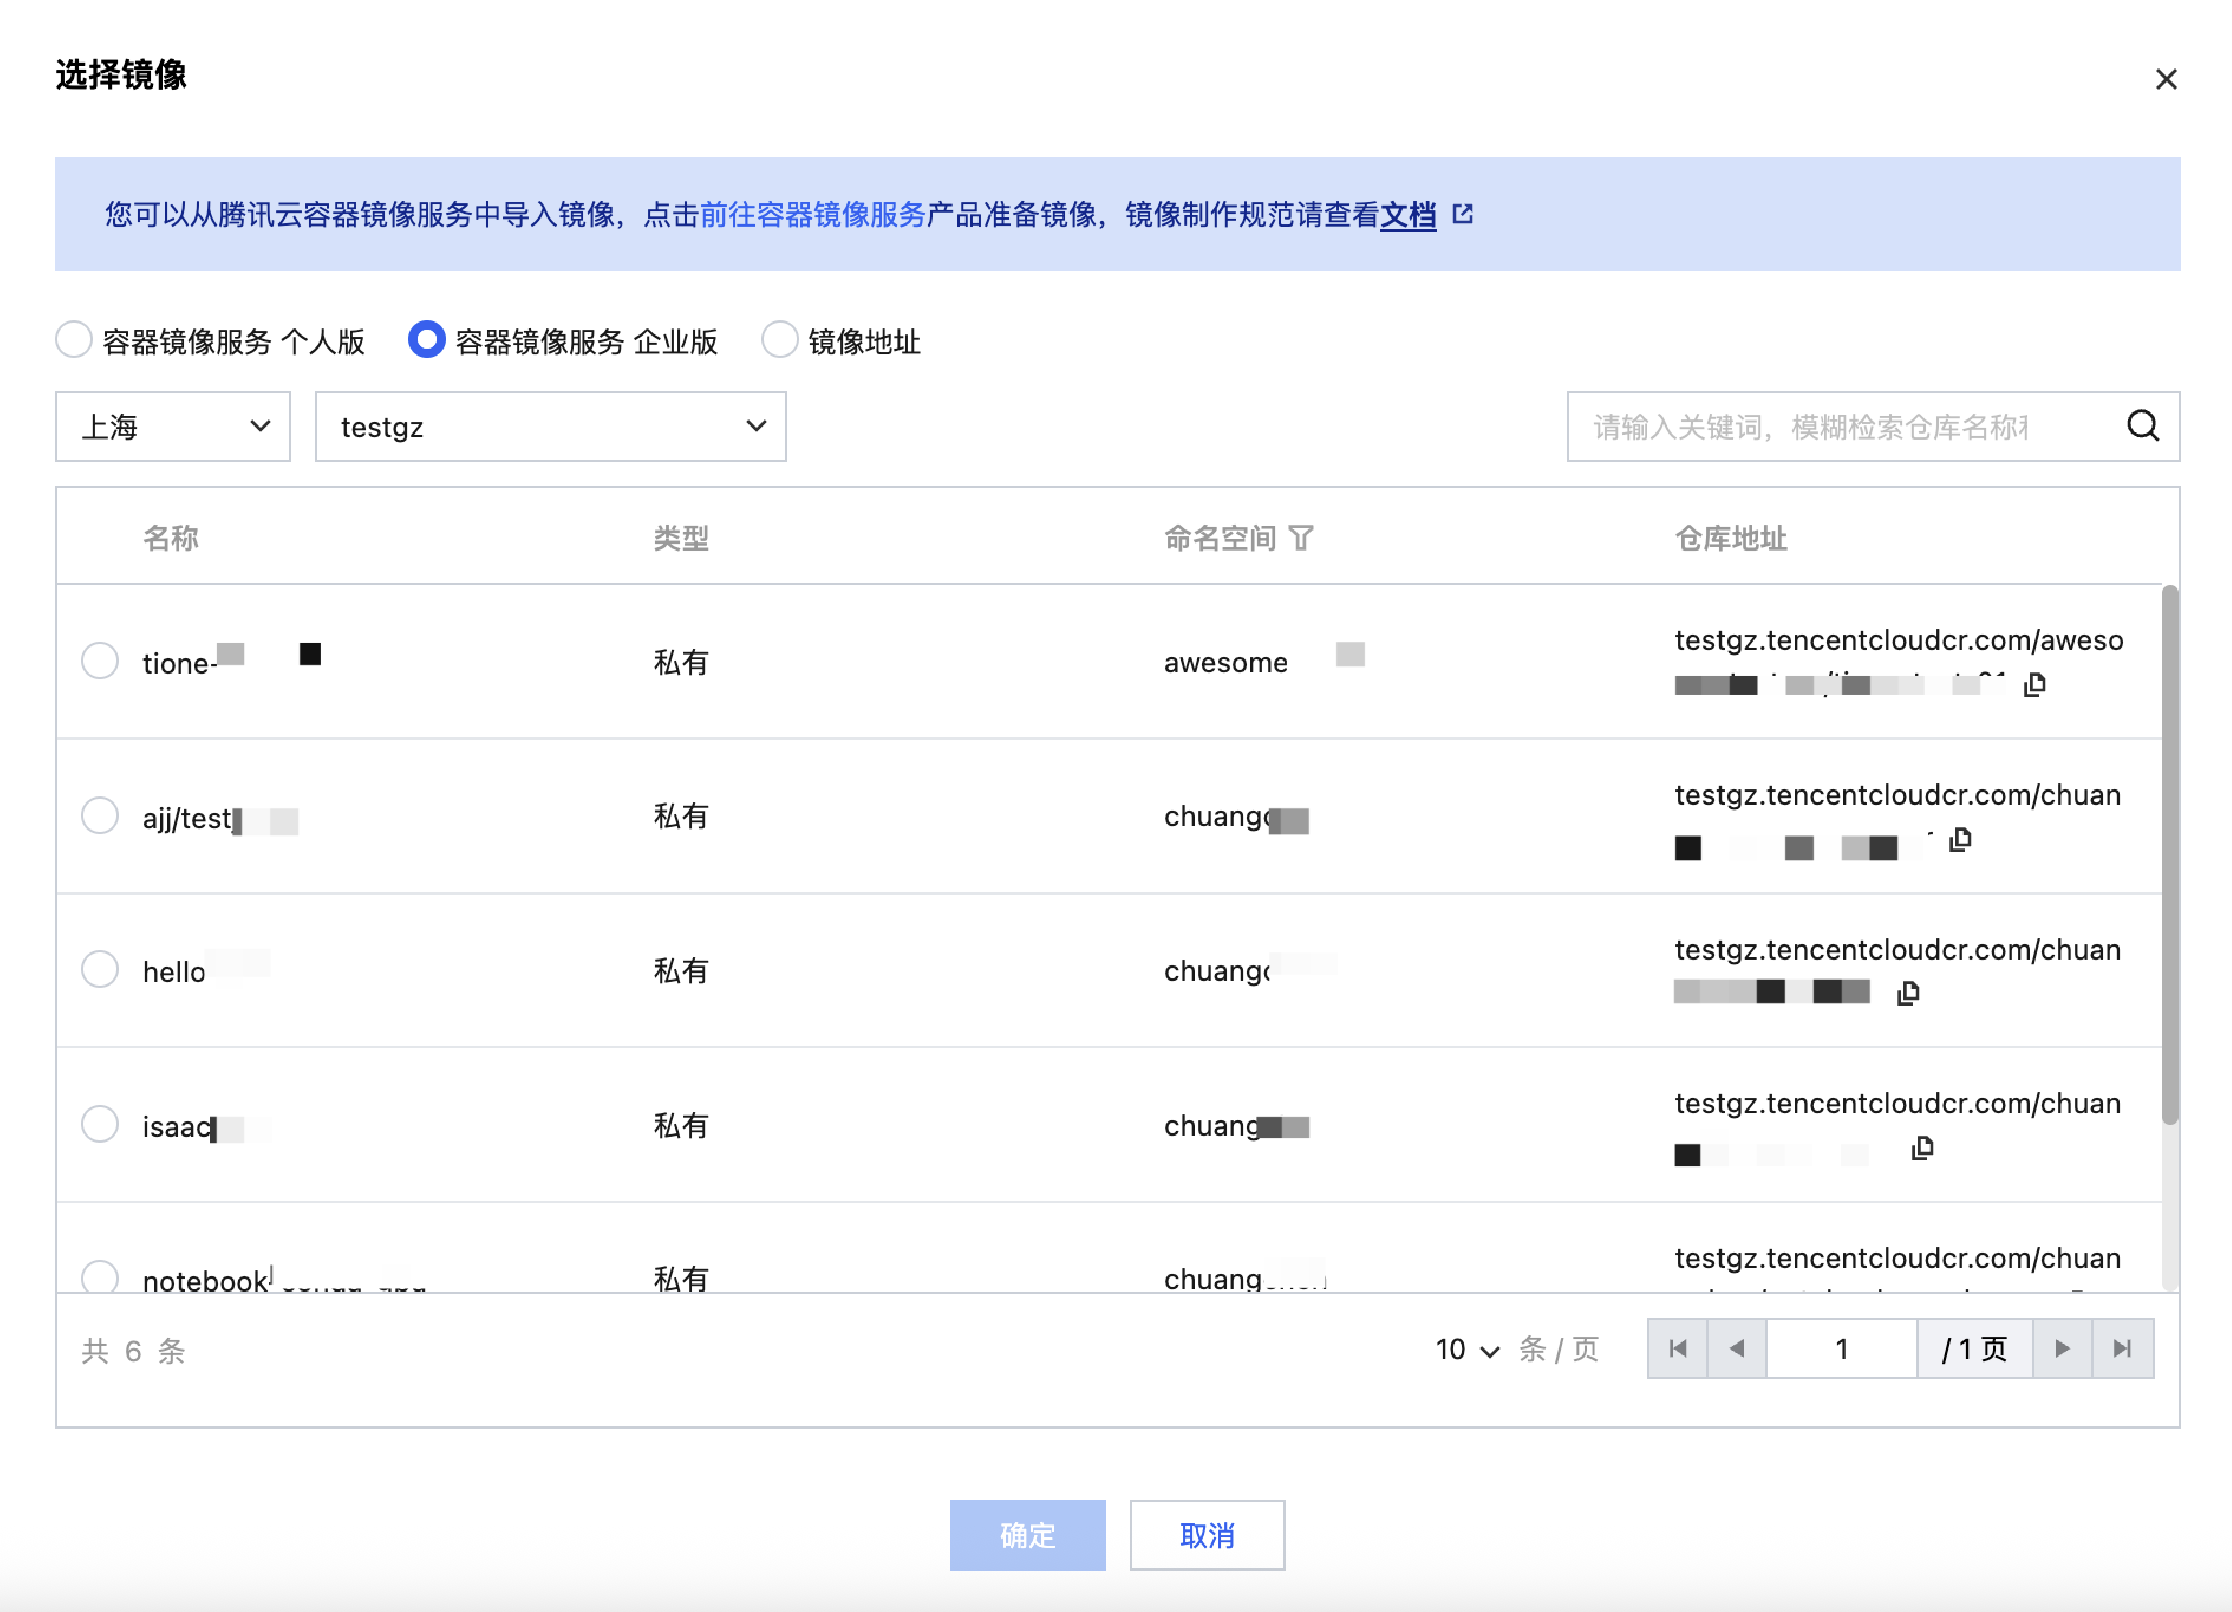Viewport: 2232px width, 1612px height.
Task: Select 容器镜像服务 个人版 radio option
Action: (74, 340)
